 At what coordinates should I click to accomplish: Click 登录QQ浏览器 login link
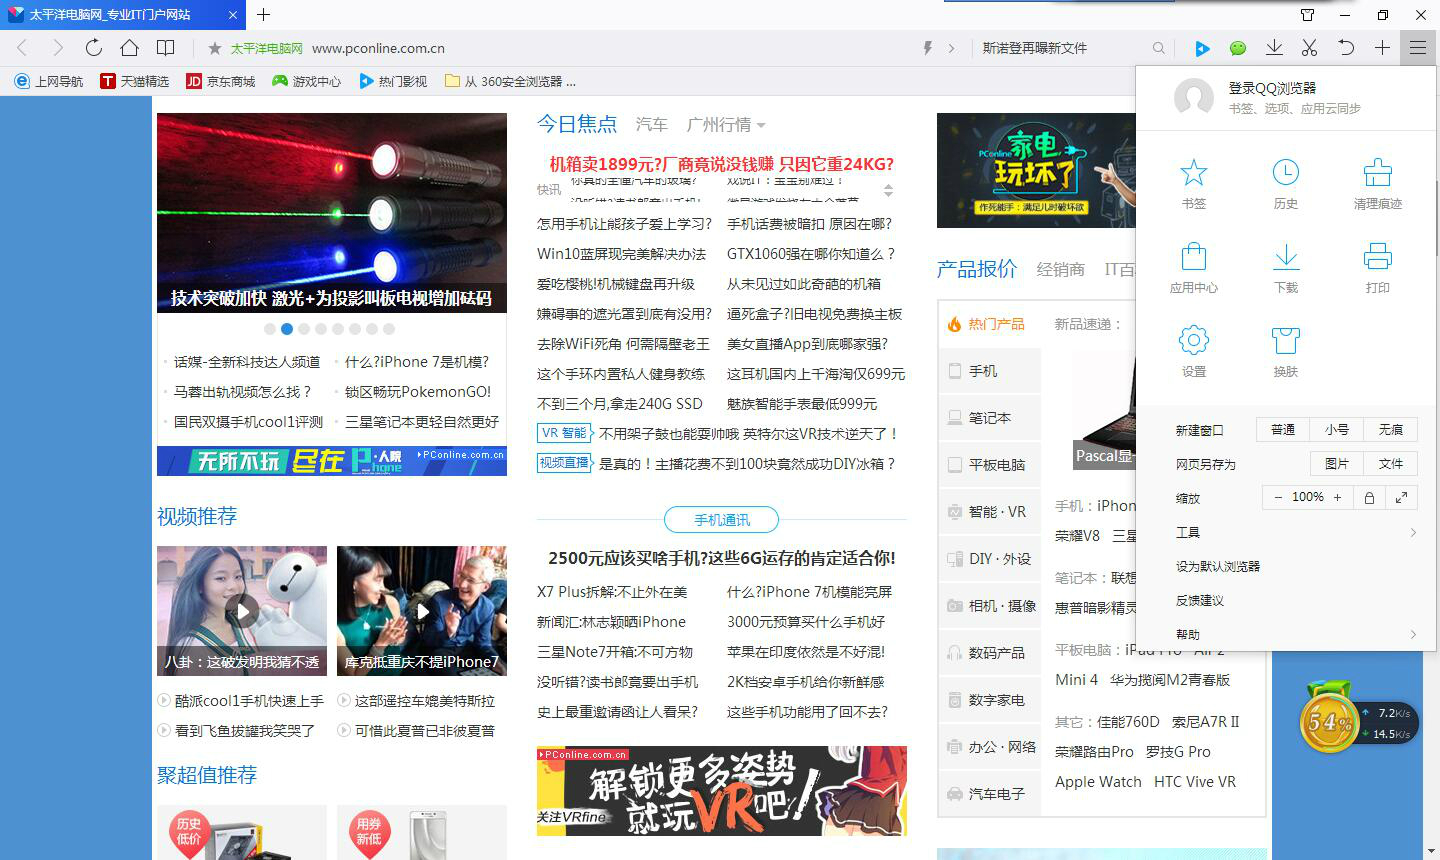[1272, 88]
